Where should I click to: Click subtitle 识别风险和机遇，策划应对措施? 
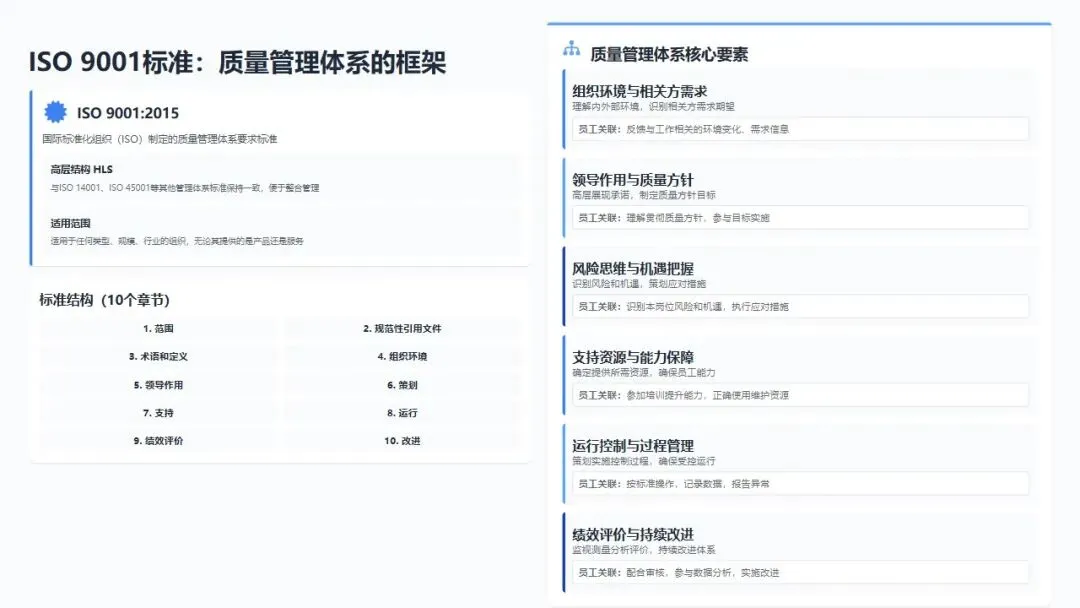click(x=638, y=284)
